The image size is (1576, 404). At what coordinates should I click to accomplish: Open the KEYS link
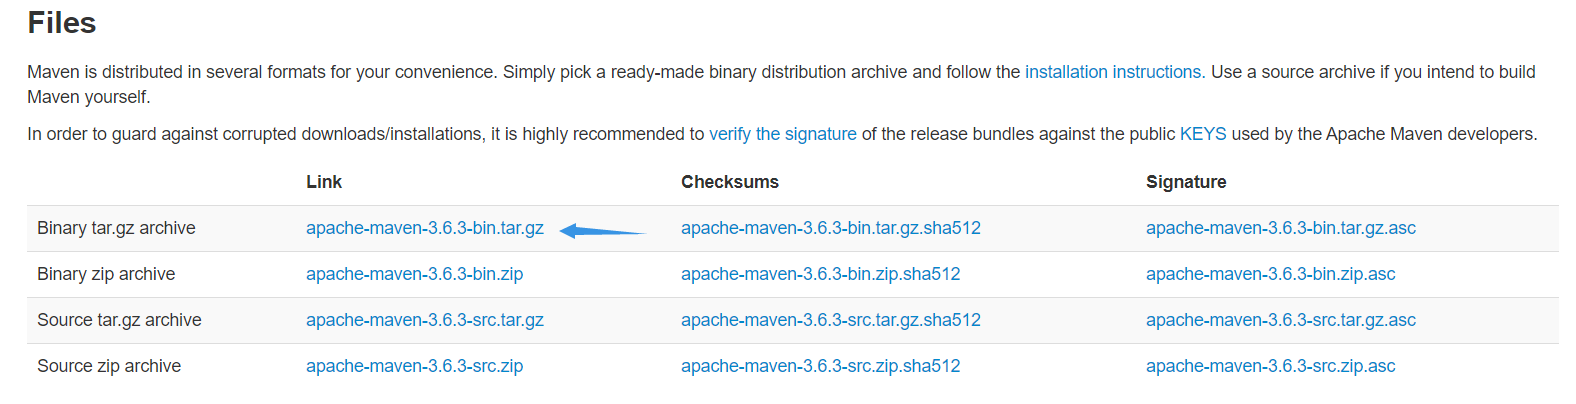point(1203,134)
